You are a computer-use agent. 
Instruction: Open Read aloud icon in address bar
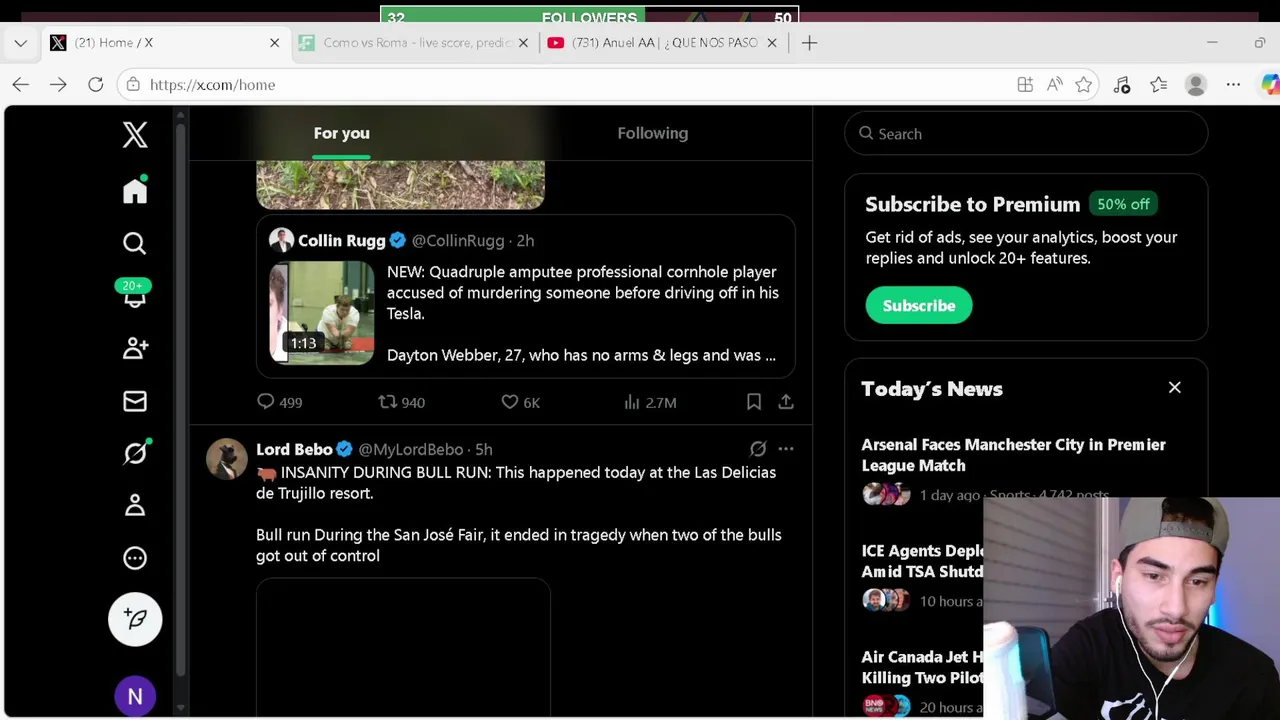pos(1054,85)
